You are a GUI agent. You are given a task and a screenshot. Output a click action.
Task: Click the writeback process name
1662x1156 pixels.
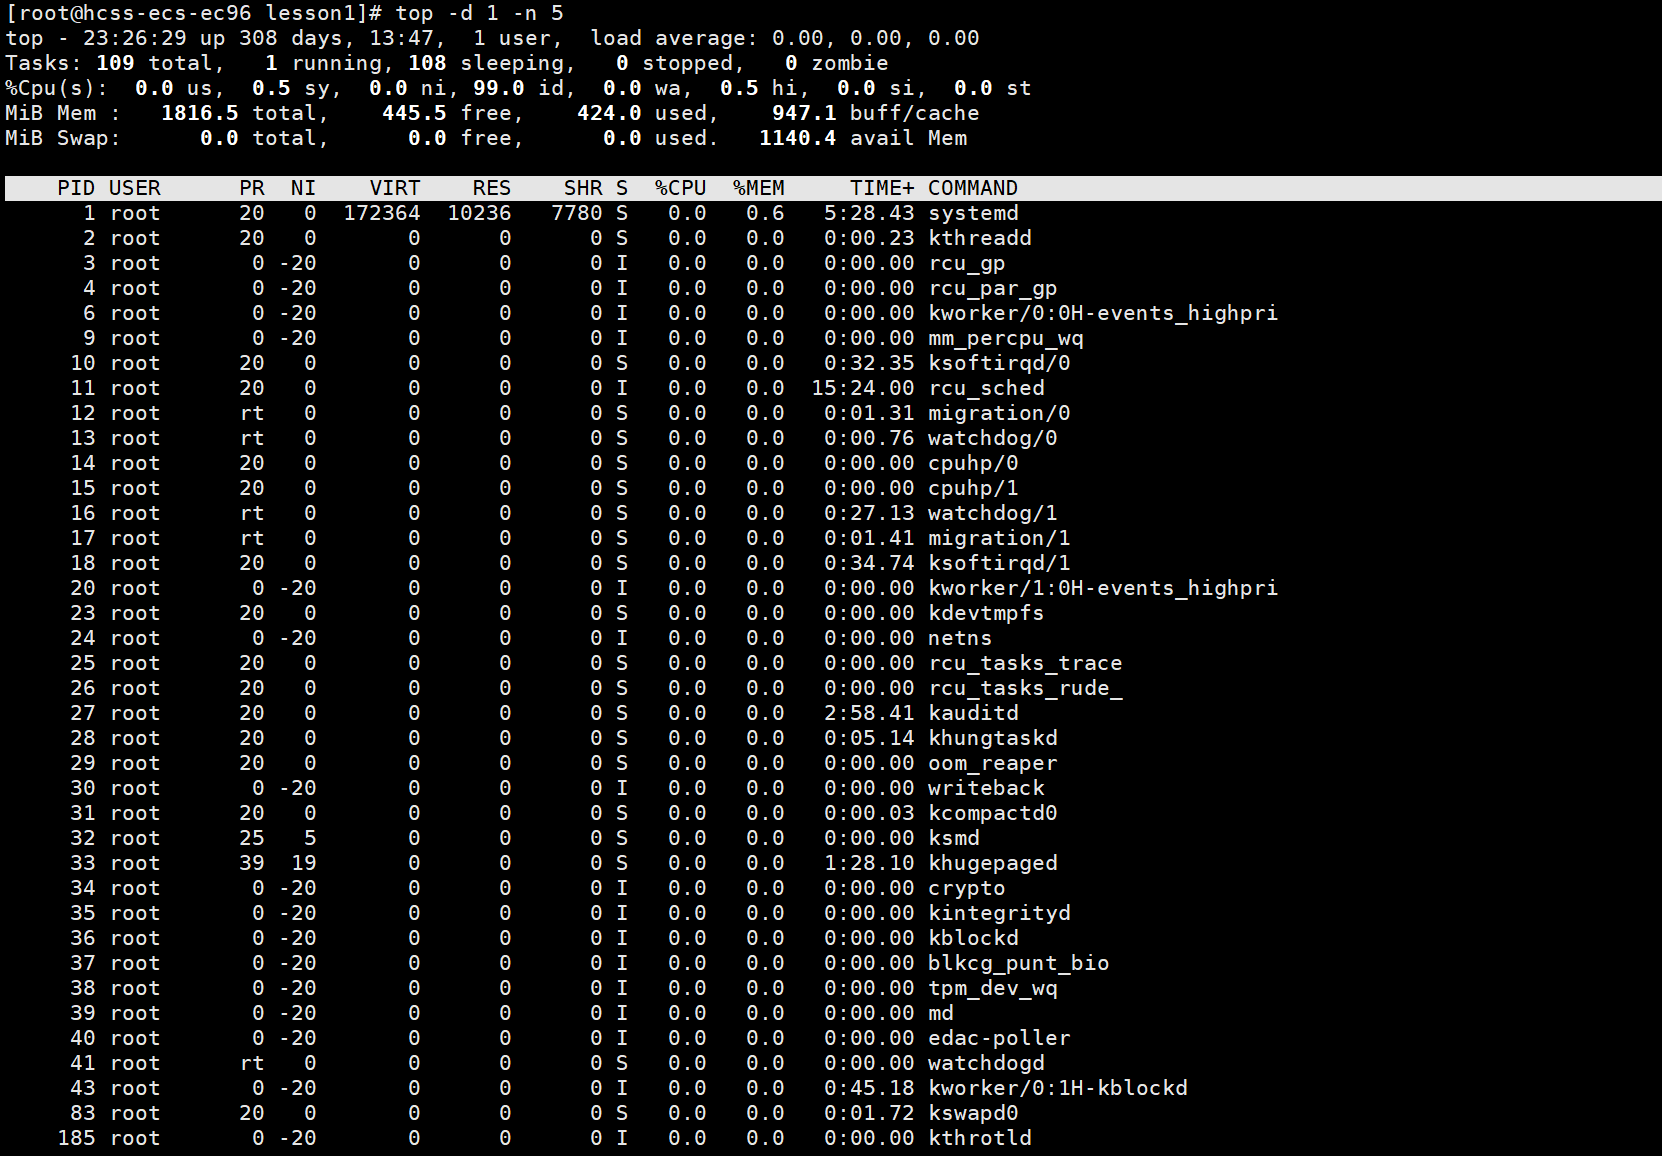[986, 788]
